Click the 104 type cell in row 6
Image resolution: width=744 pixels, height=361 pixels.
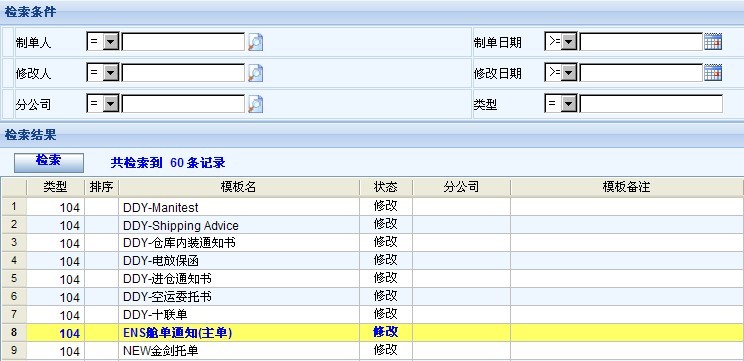pos(56,297)
